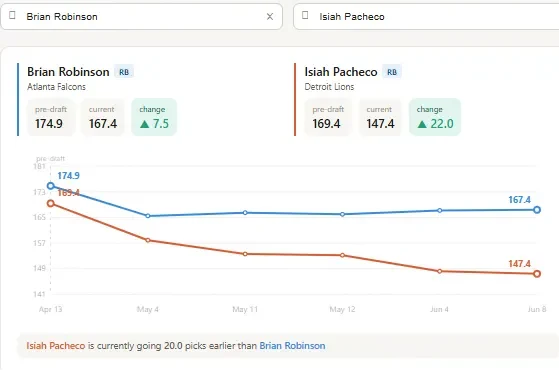Click the Brian Robinson link in summary sentence
This screenshot has width=559, height=370.
[292, 346]
